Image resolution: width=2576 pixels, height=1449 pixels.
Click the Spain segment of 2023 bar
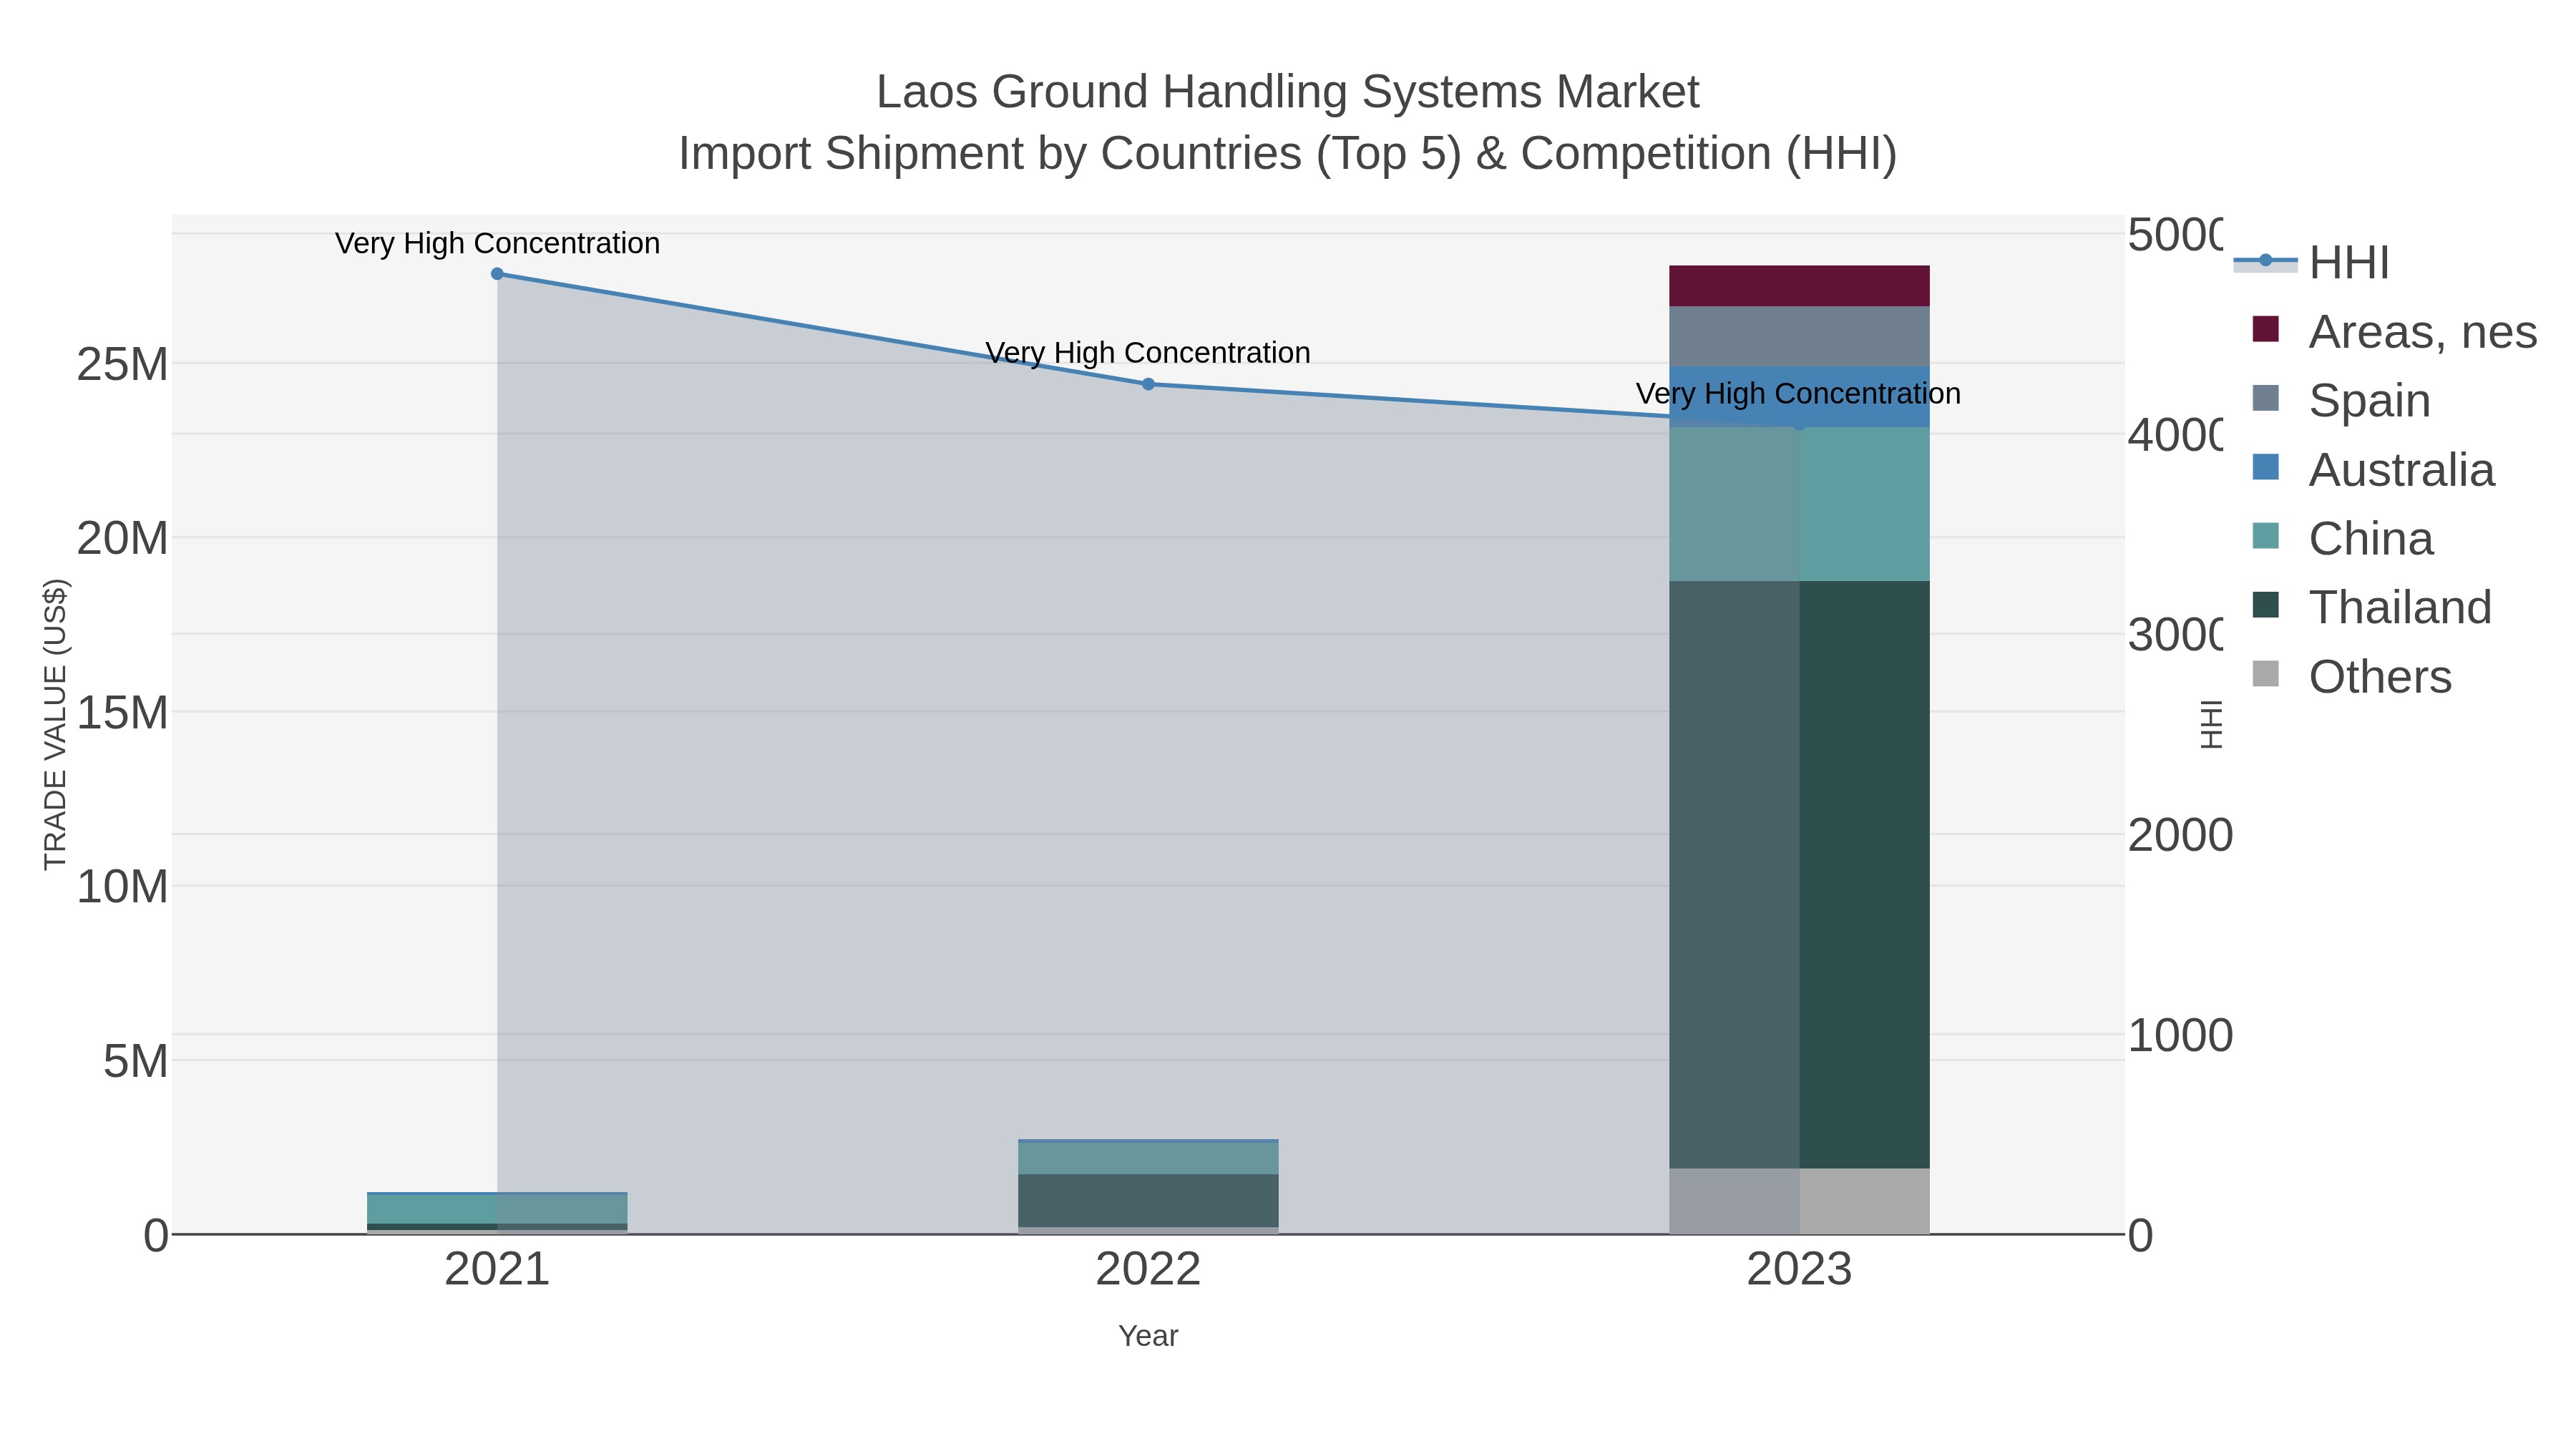pos(1799,337)
